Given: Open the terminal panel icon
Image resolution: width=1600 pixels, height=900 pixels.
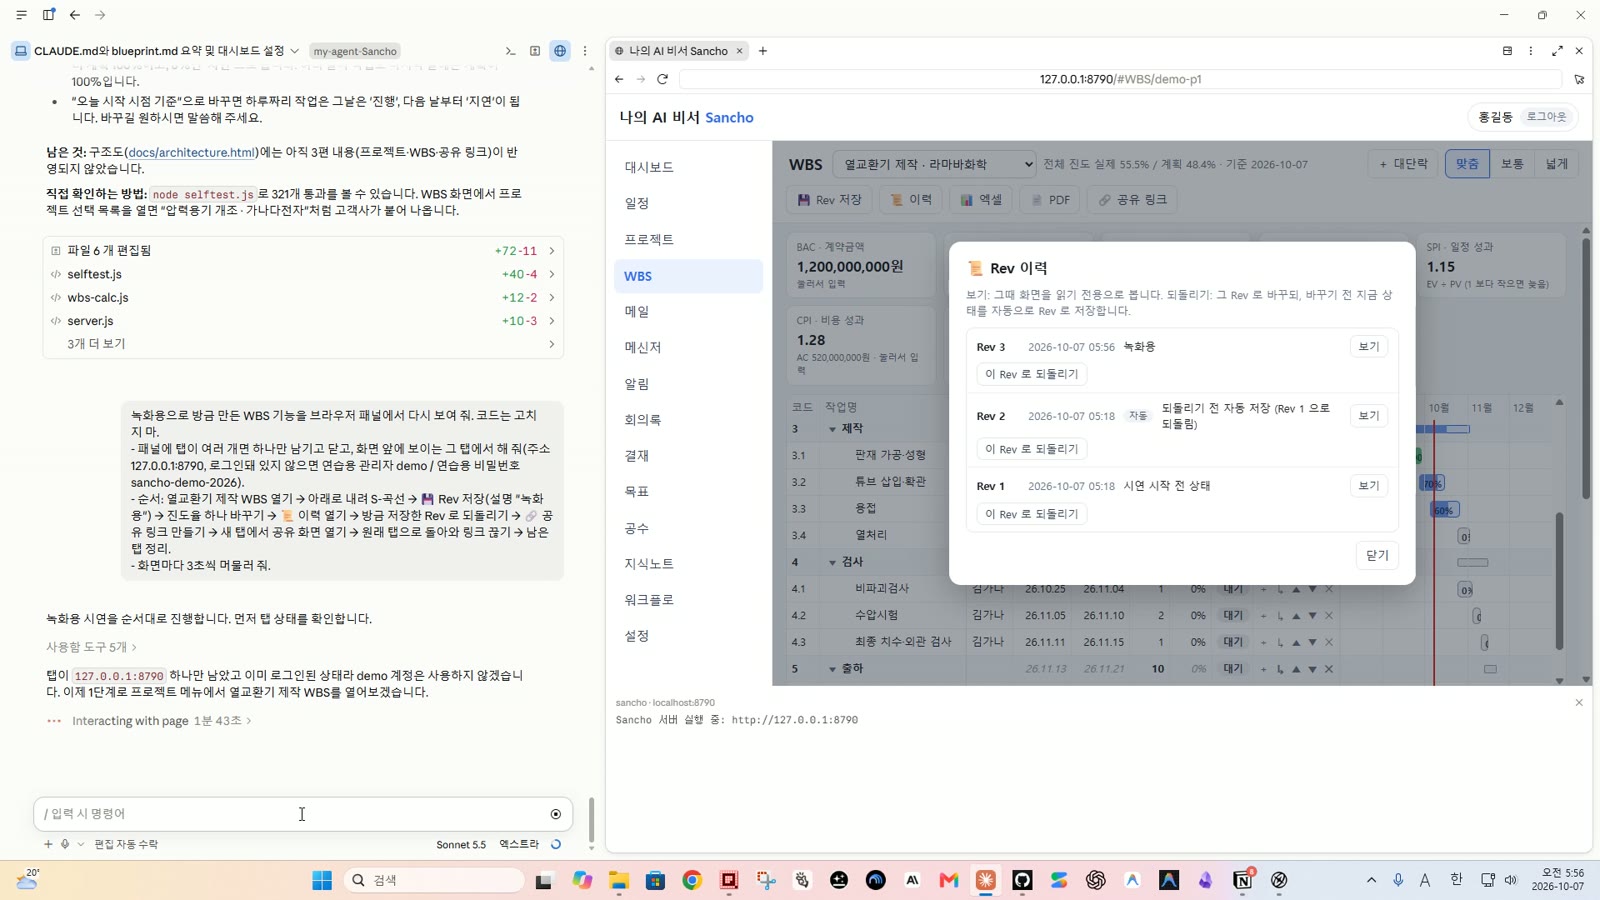Looking at the screenshot, I should point(511,51).
